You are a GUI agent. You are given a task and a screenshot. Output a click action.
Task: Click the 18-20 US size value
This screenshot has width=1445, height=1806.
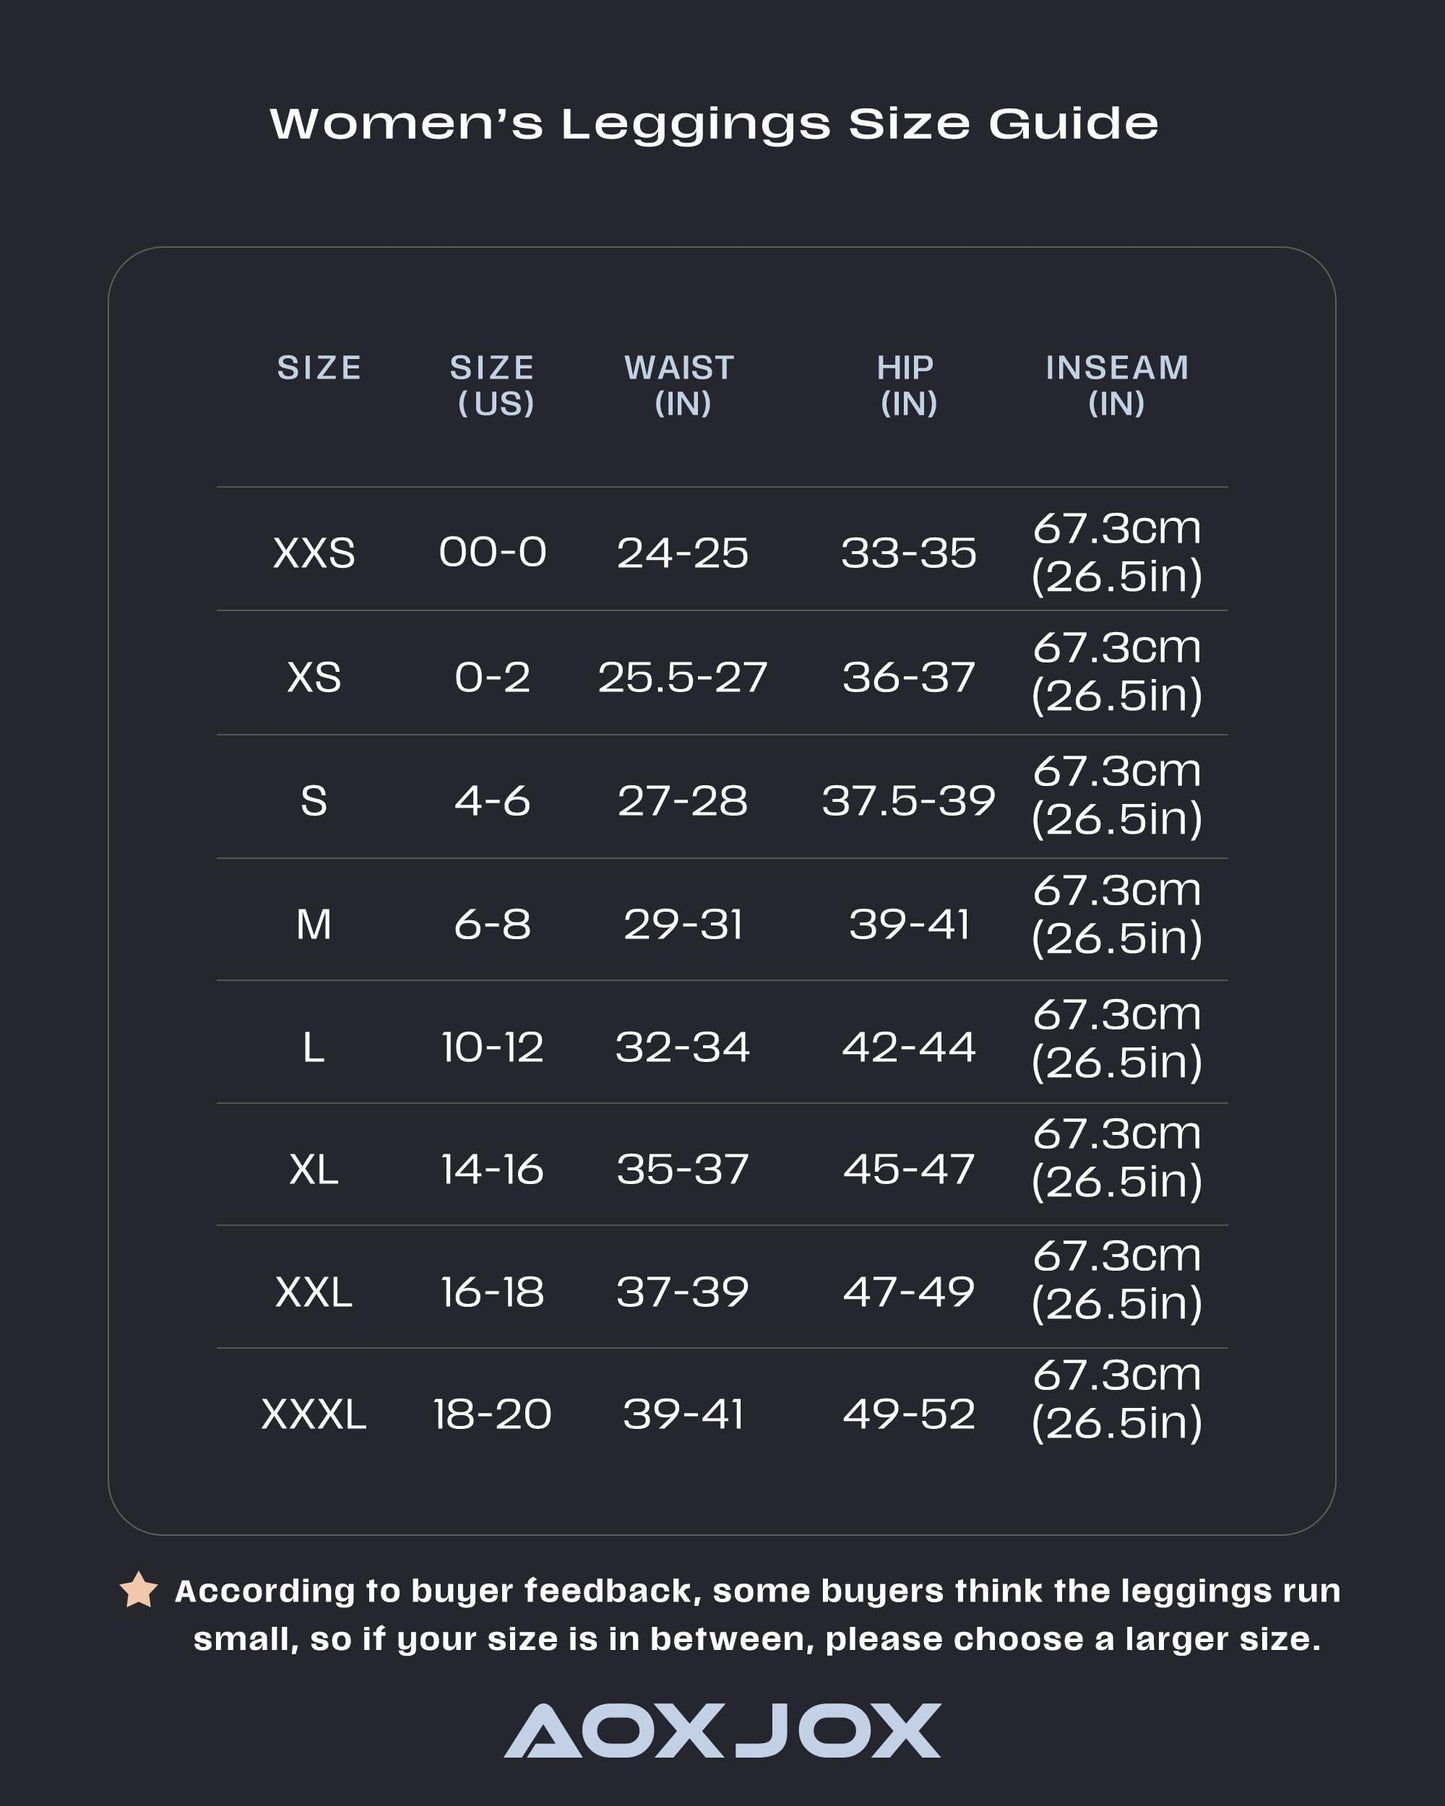pos(492,1415)
